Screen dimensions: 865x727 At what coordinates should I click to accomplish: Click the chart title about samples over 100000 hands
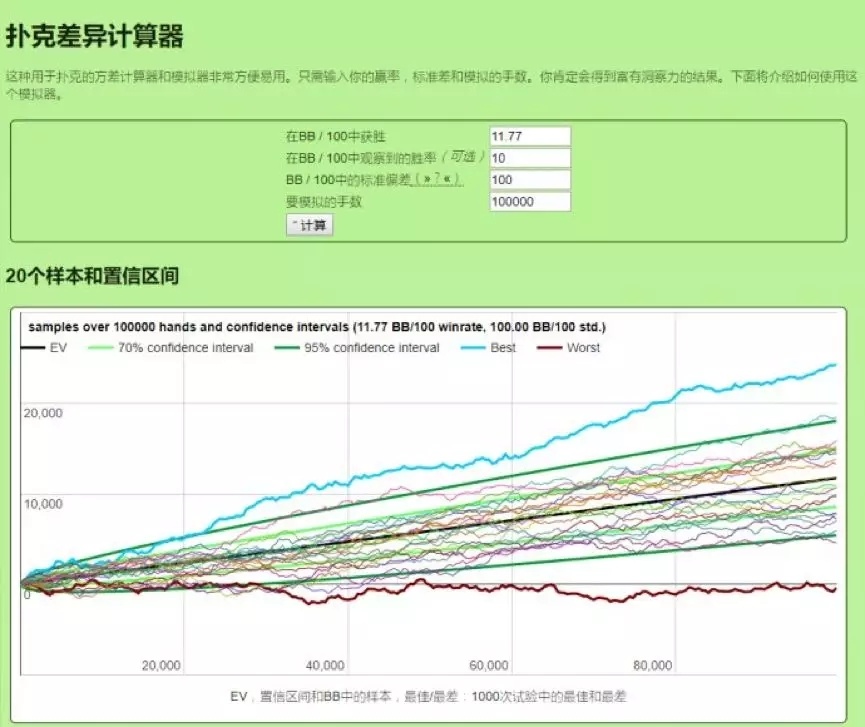(x=316, y=327)
